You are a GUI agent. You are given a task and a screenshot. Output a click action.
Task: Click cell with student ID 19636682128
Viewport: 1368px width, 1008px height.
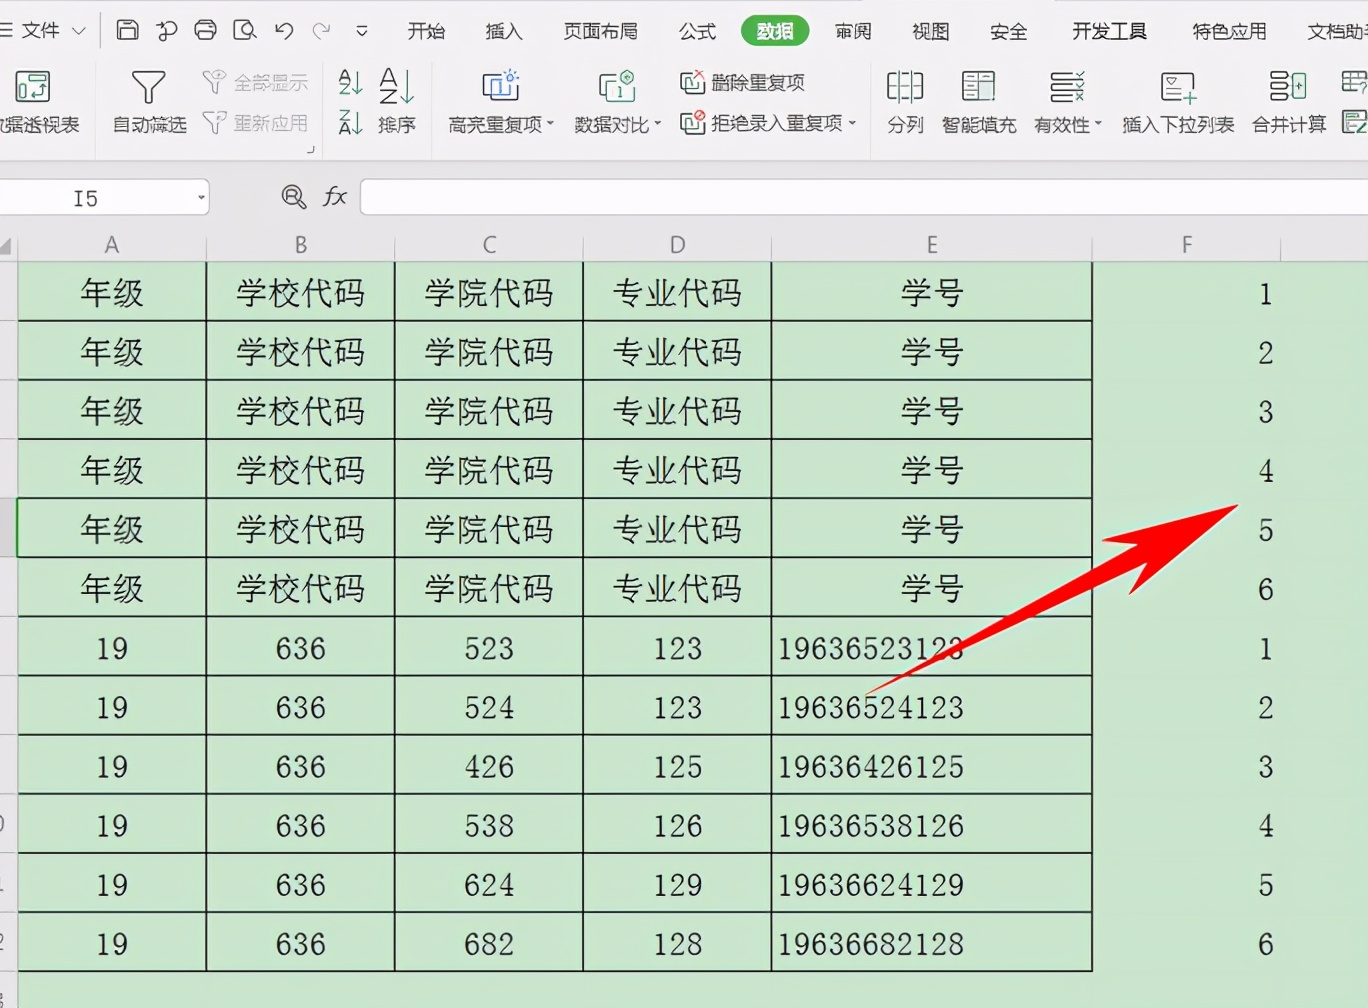pos(931,943)
